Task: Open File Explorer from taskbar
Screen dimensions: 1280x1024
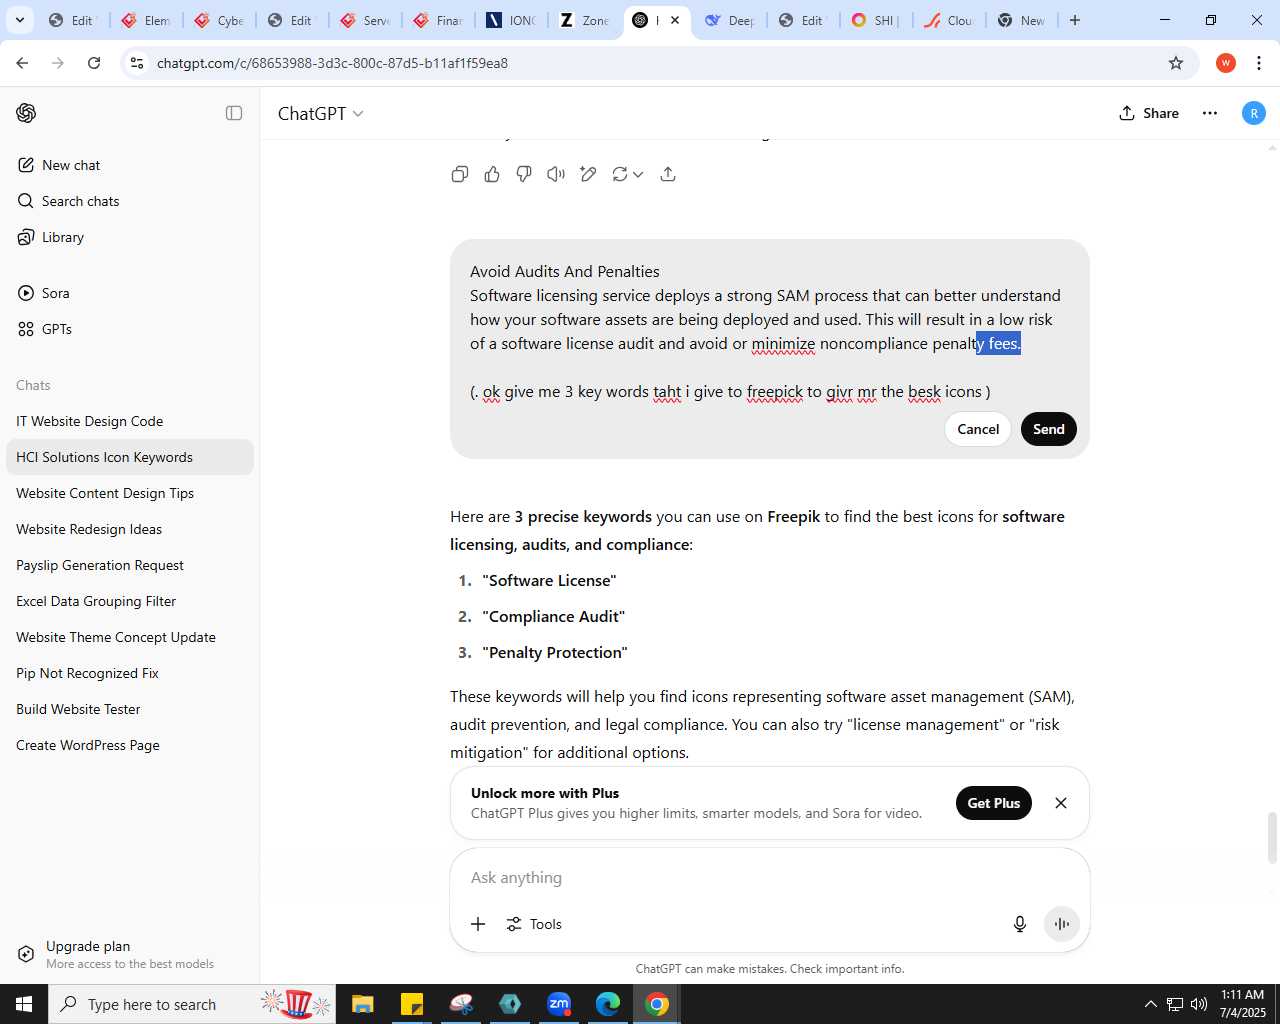Action: pyautogui.click(x=363, y=1004)
